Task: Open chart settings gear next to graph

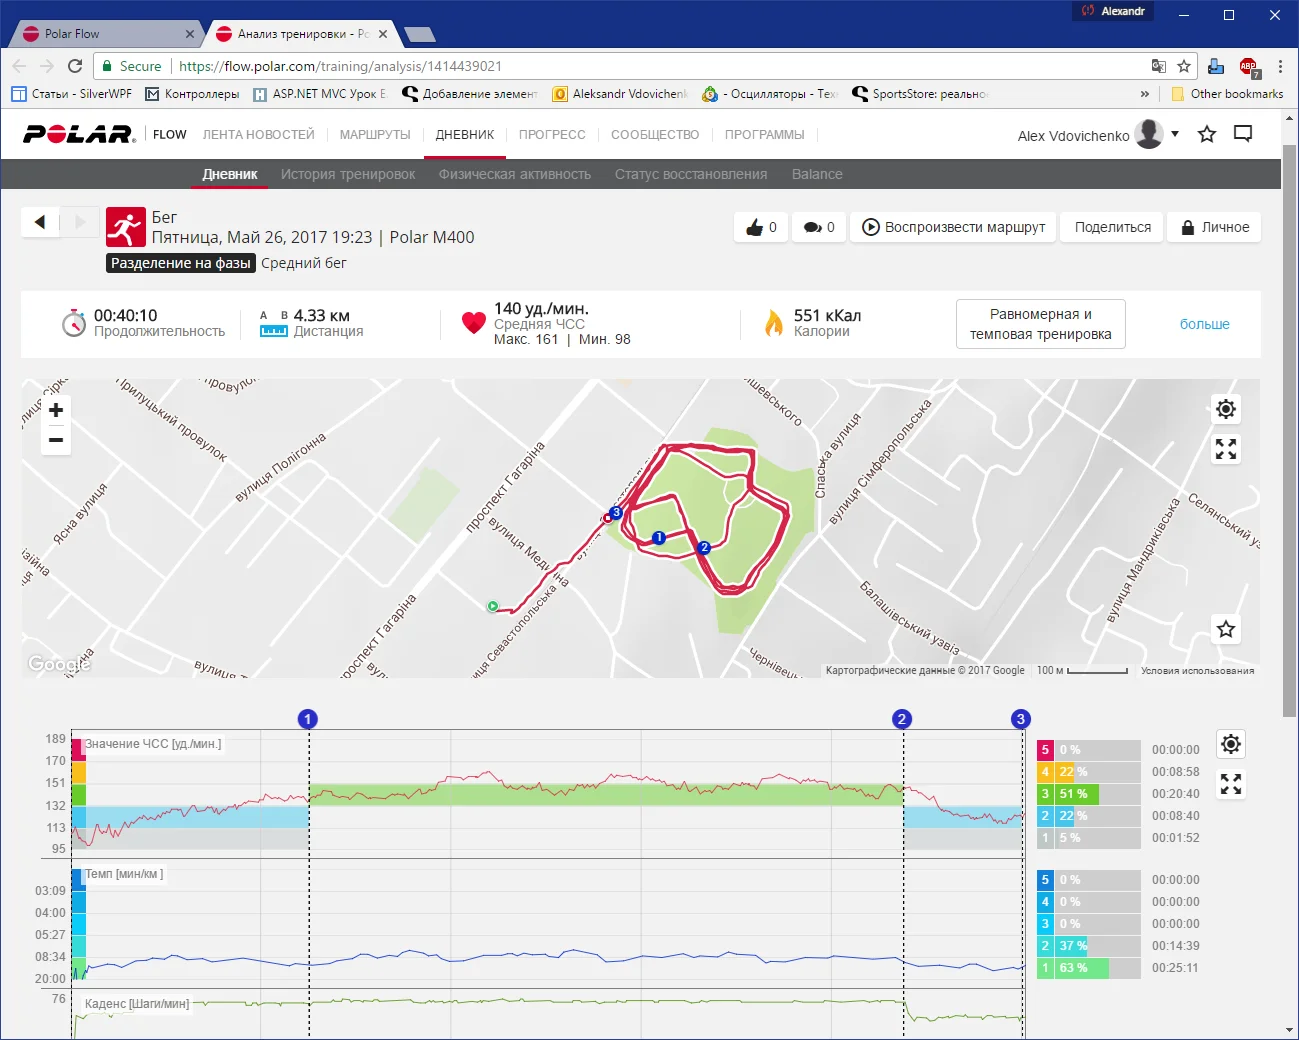Action: pos(1231,744)
